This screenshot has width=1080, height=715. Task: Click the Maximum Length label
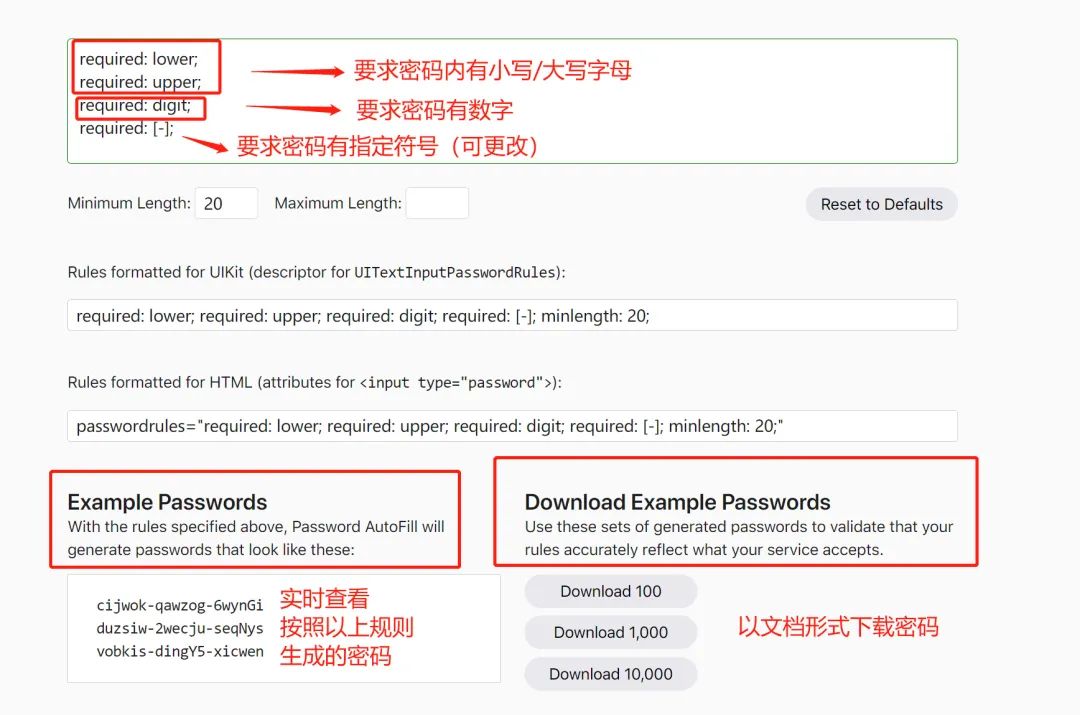338,203
